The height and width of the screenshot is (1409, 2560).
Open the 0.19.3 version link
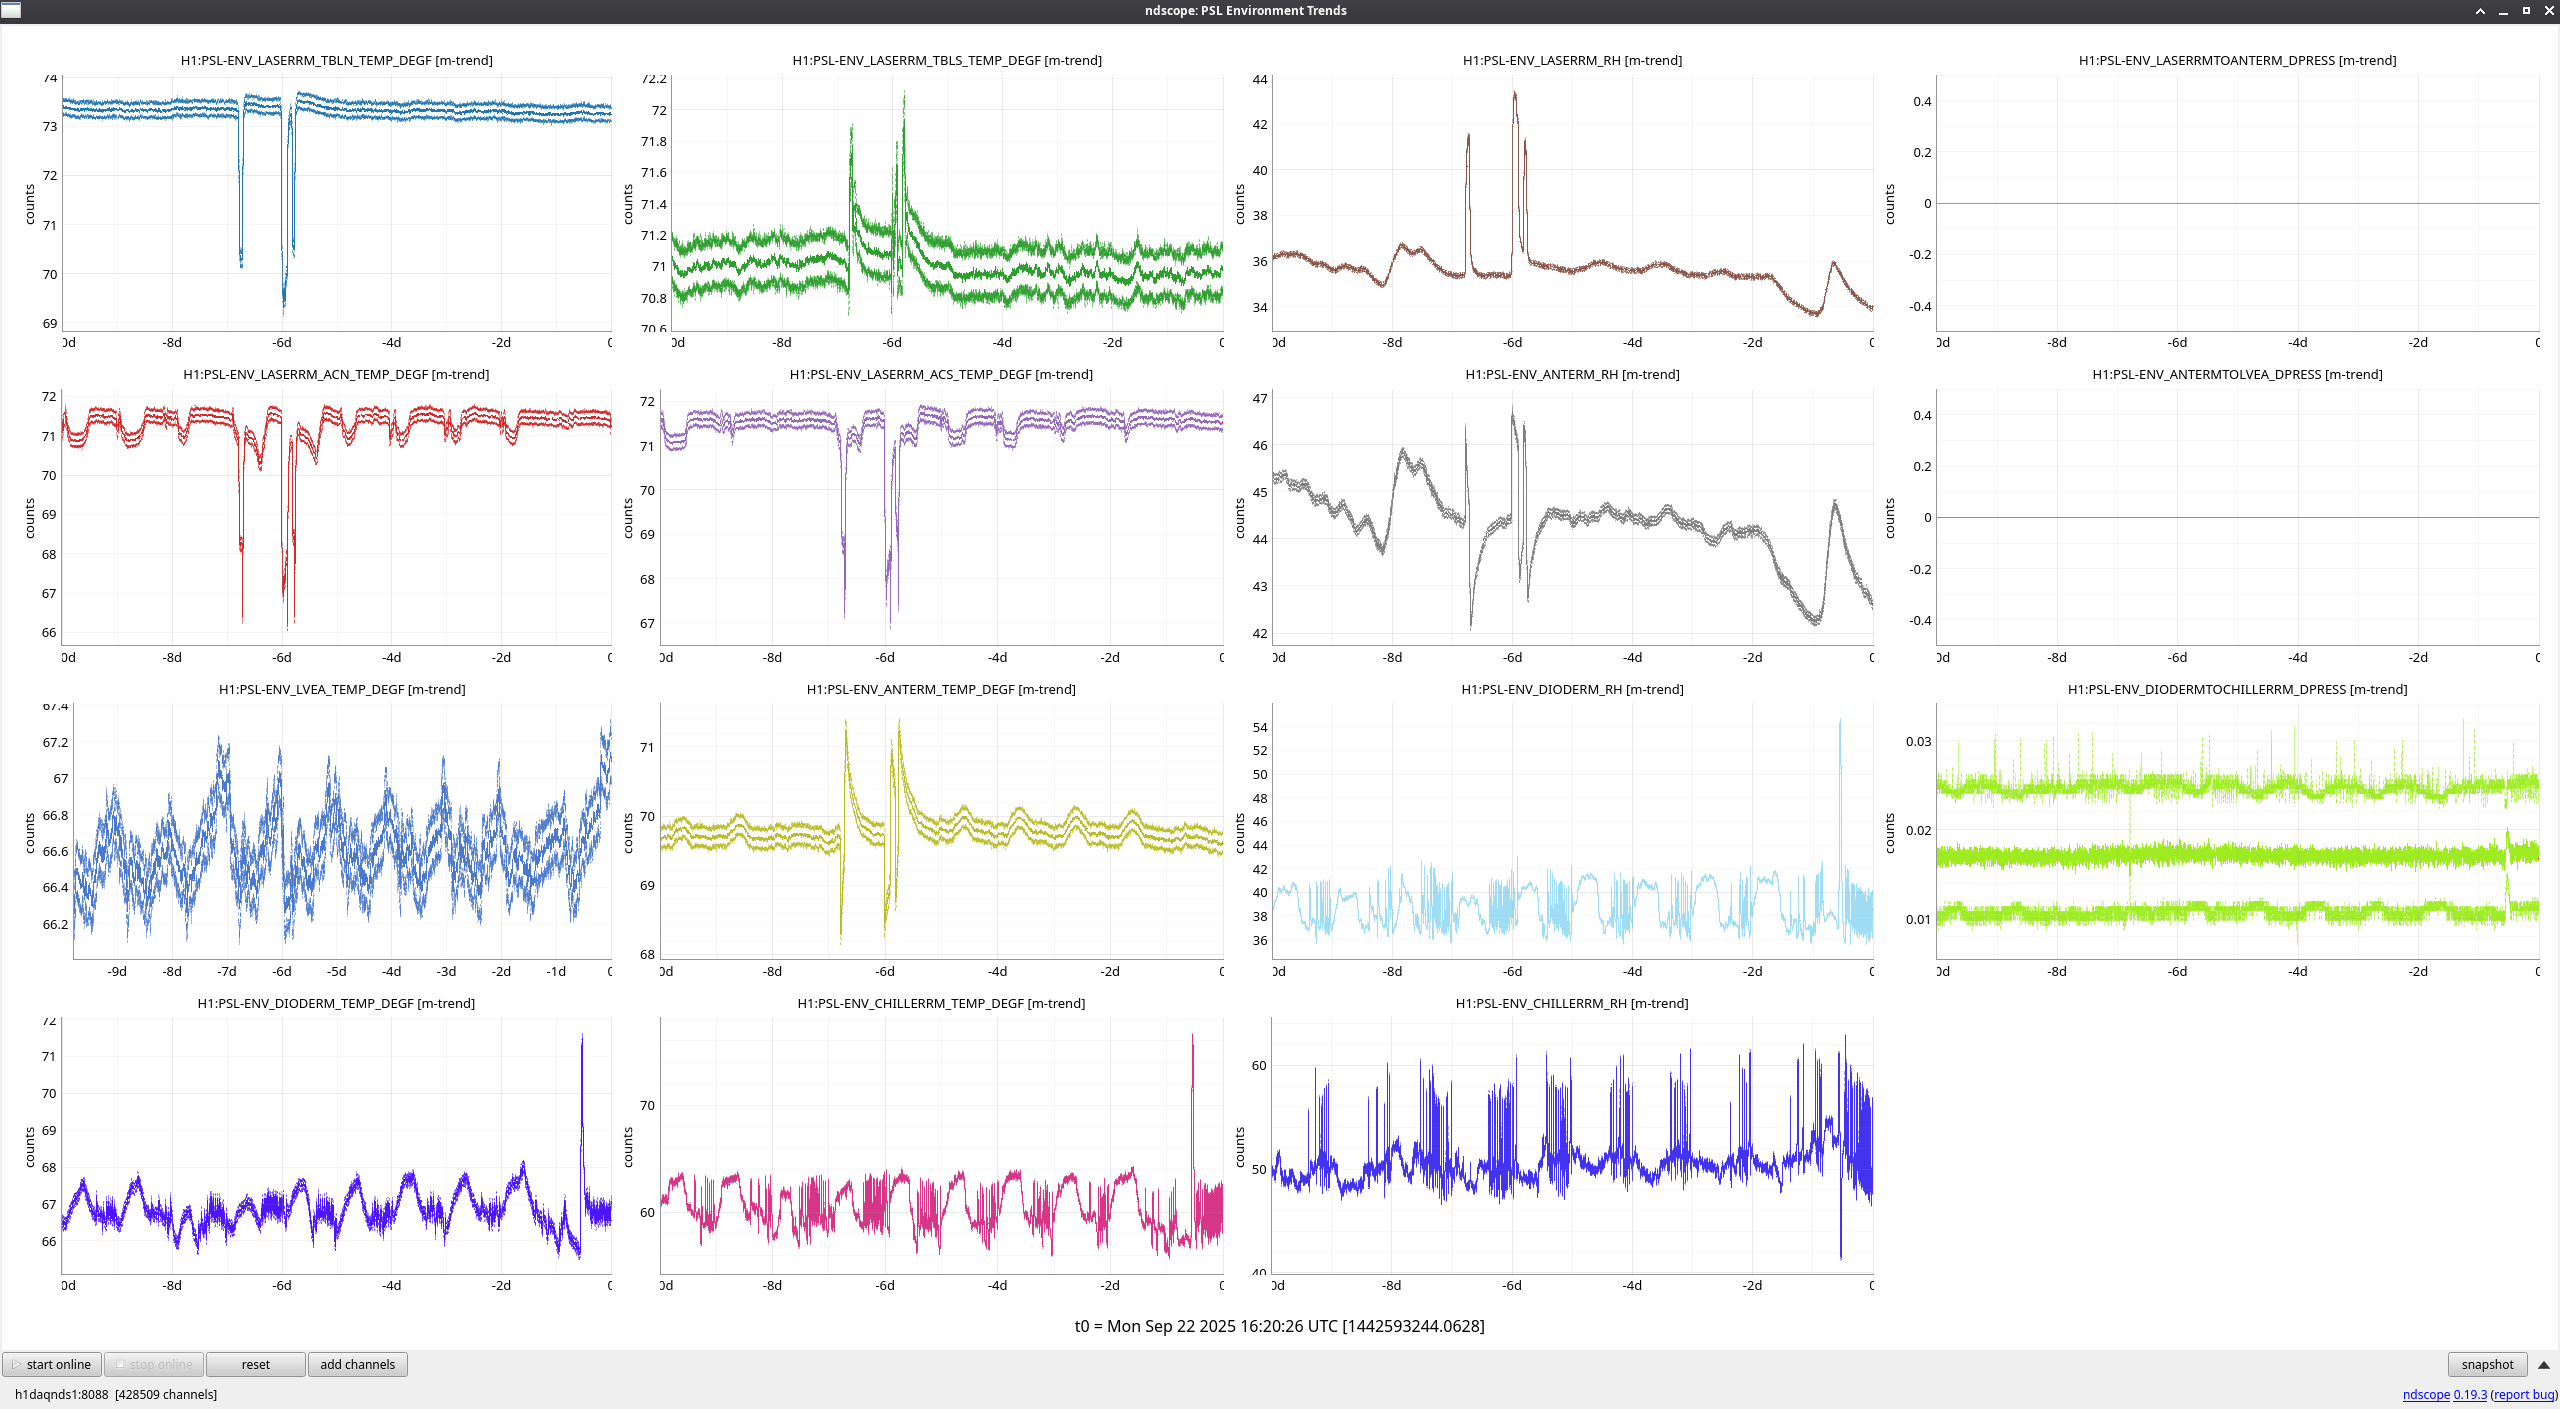(x=2470, y=1394)
